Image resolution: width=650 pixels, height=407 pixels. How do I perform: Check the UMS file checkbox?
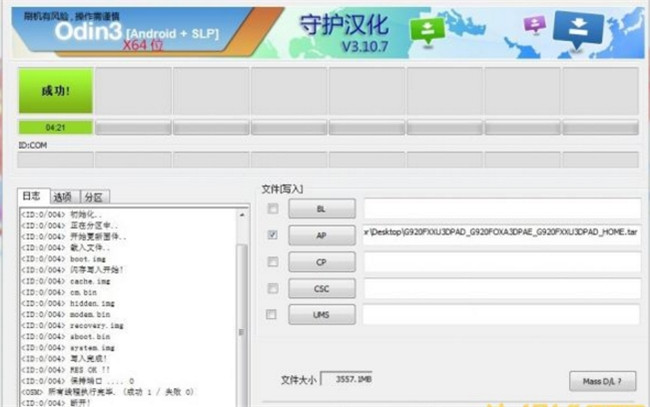pyautogui.click(x=273, y=314)
